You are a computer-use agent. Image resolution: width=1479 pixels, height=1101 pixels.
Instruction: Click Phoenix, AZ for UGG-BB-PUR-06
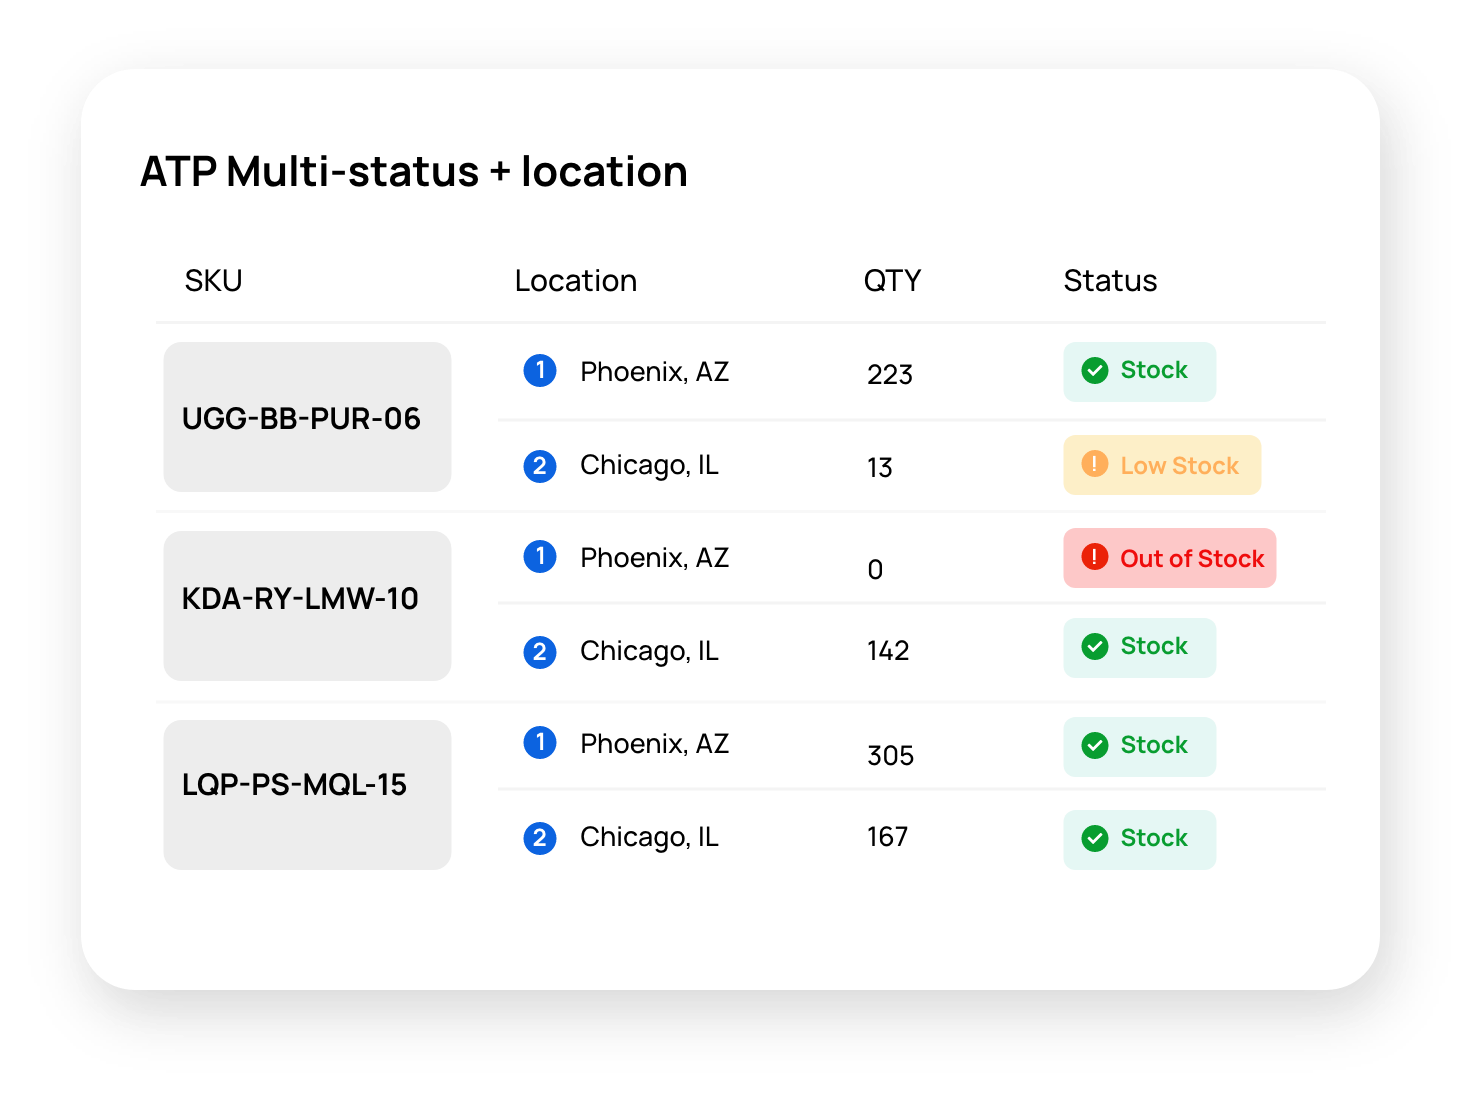pos(654,372)
